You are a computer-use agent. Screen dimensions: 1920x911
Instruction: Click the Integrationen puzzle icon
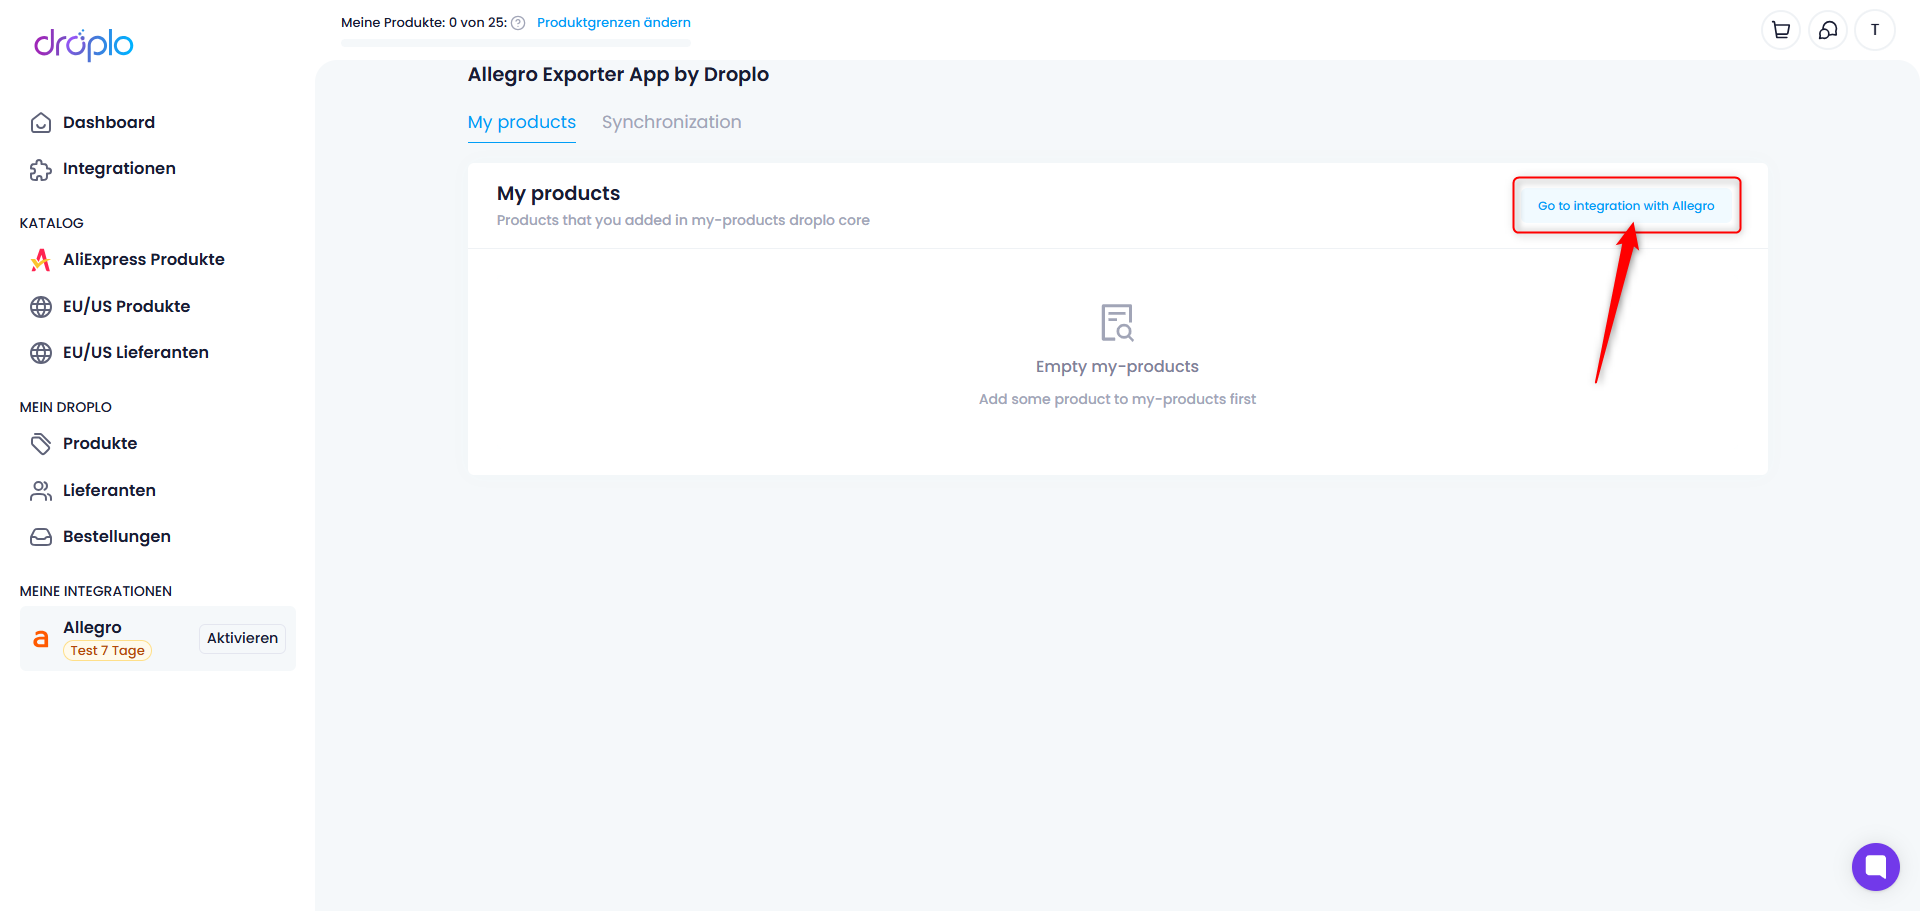pos(41,170)
